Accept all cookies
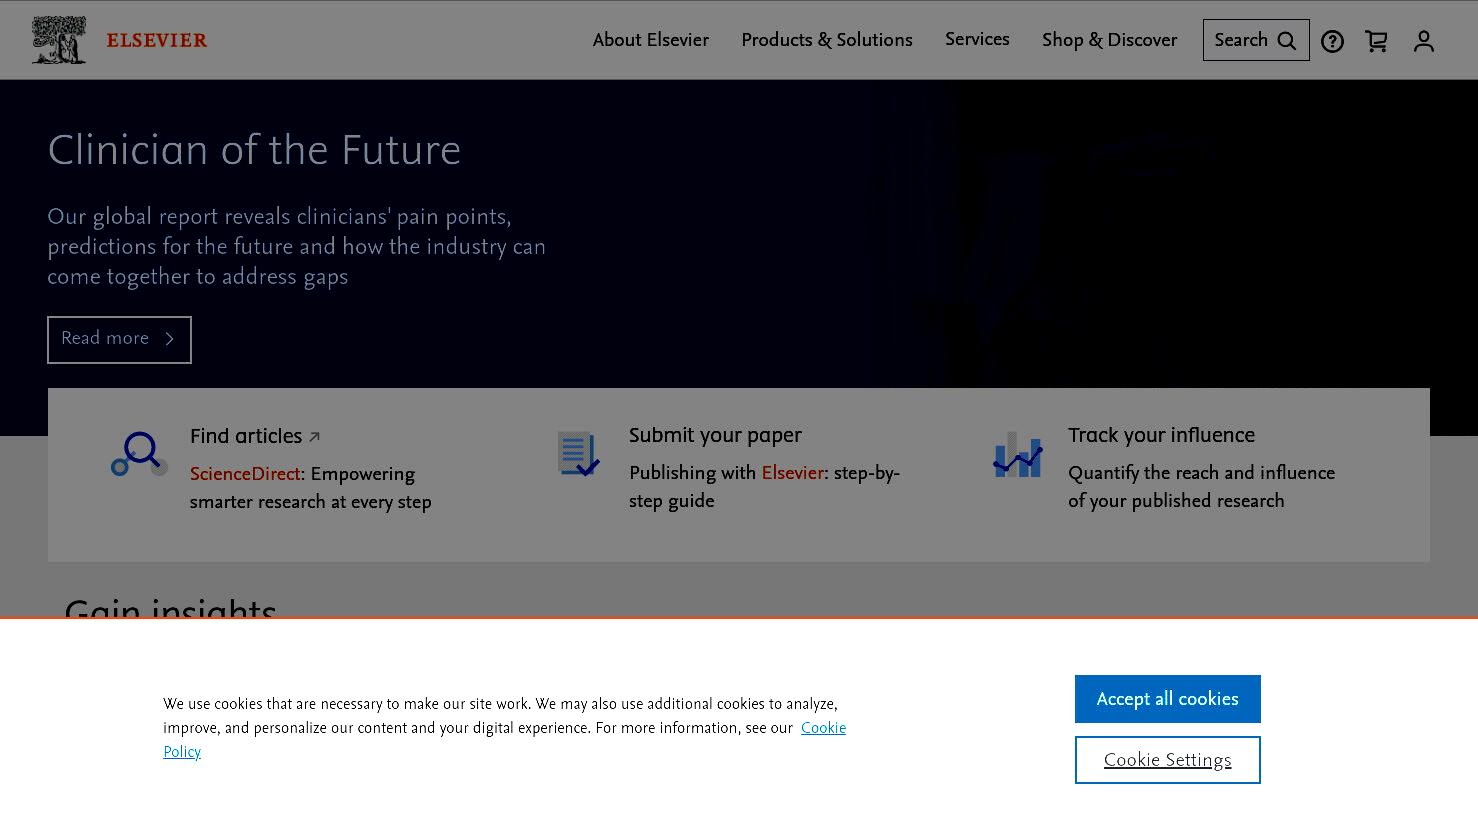The image size is (1478, 837). pos(1168,699)
